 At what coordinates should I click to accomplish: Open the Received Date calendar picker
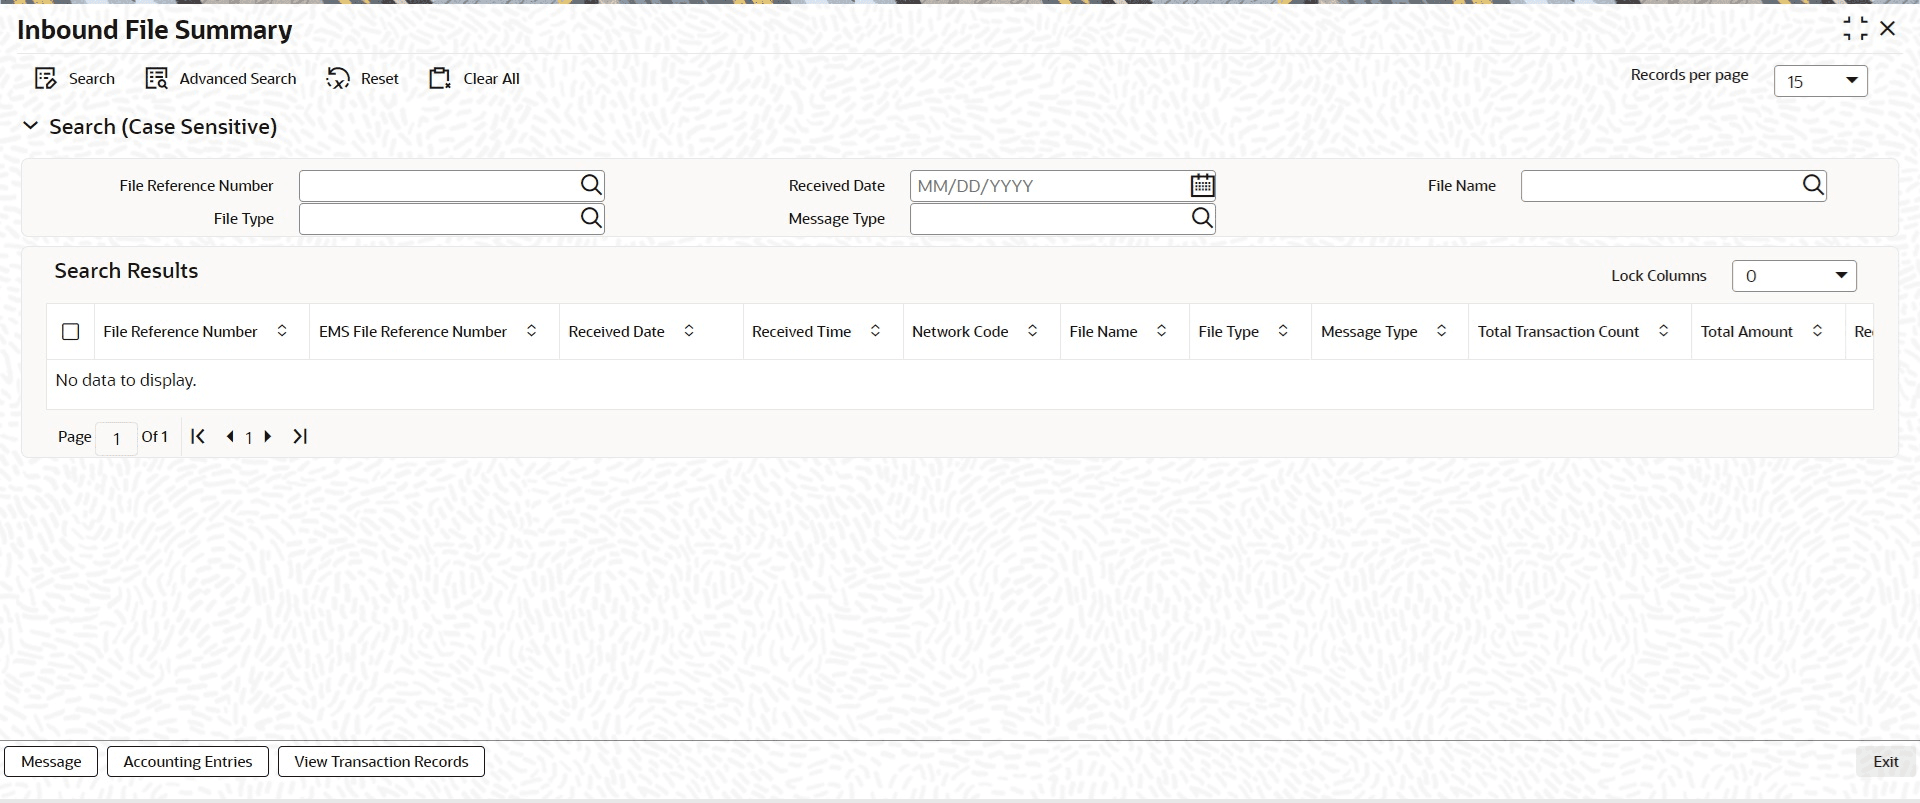tap(1202, 185)
